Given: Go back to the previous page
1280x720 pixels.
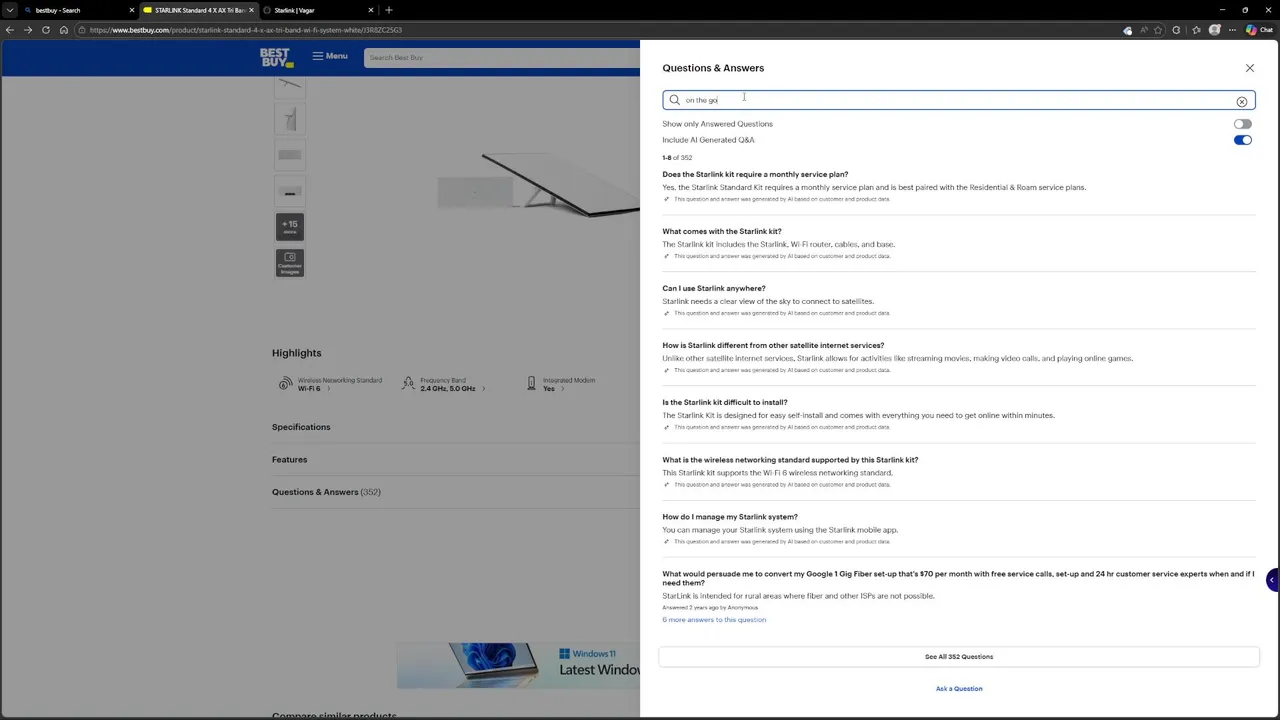Looking at the screenshot, I should 10,30.
